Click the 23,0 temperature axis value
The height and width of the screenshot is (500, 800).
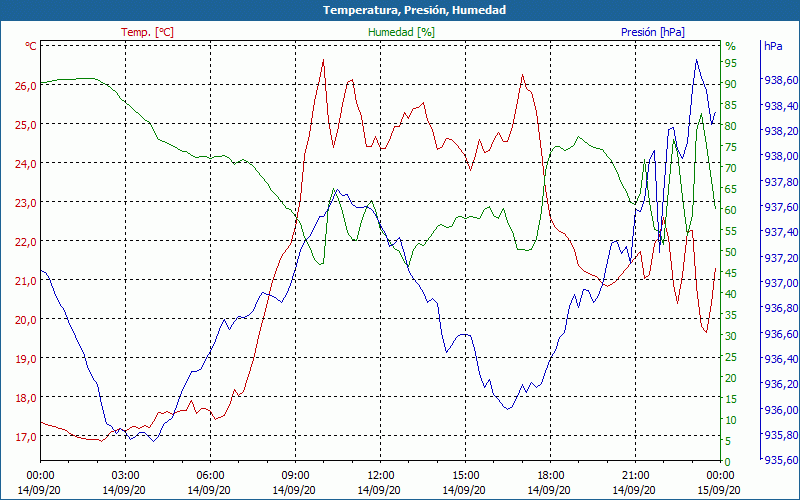26,203
